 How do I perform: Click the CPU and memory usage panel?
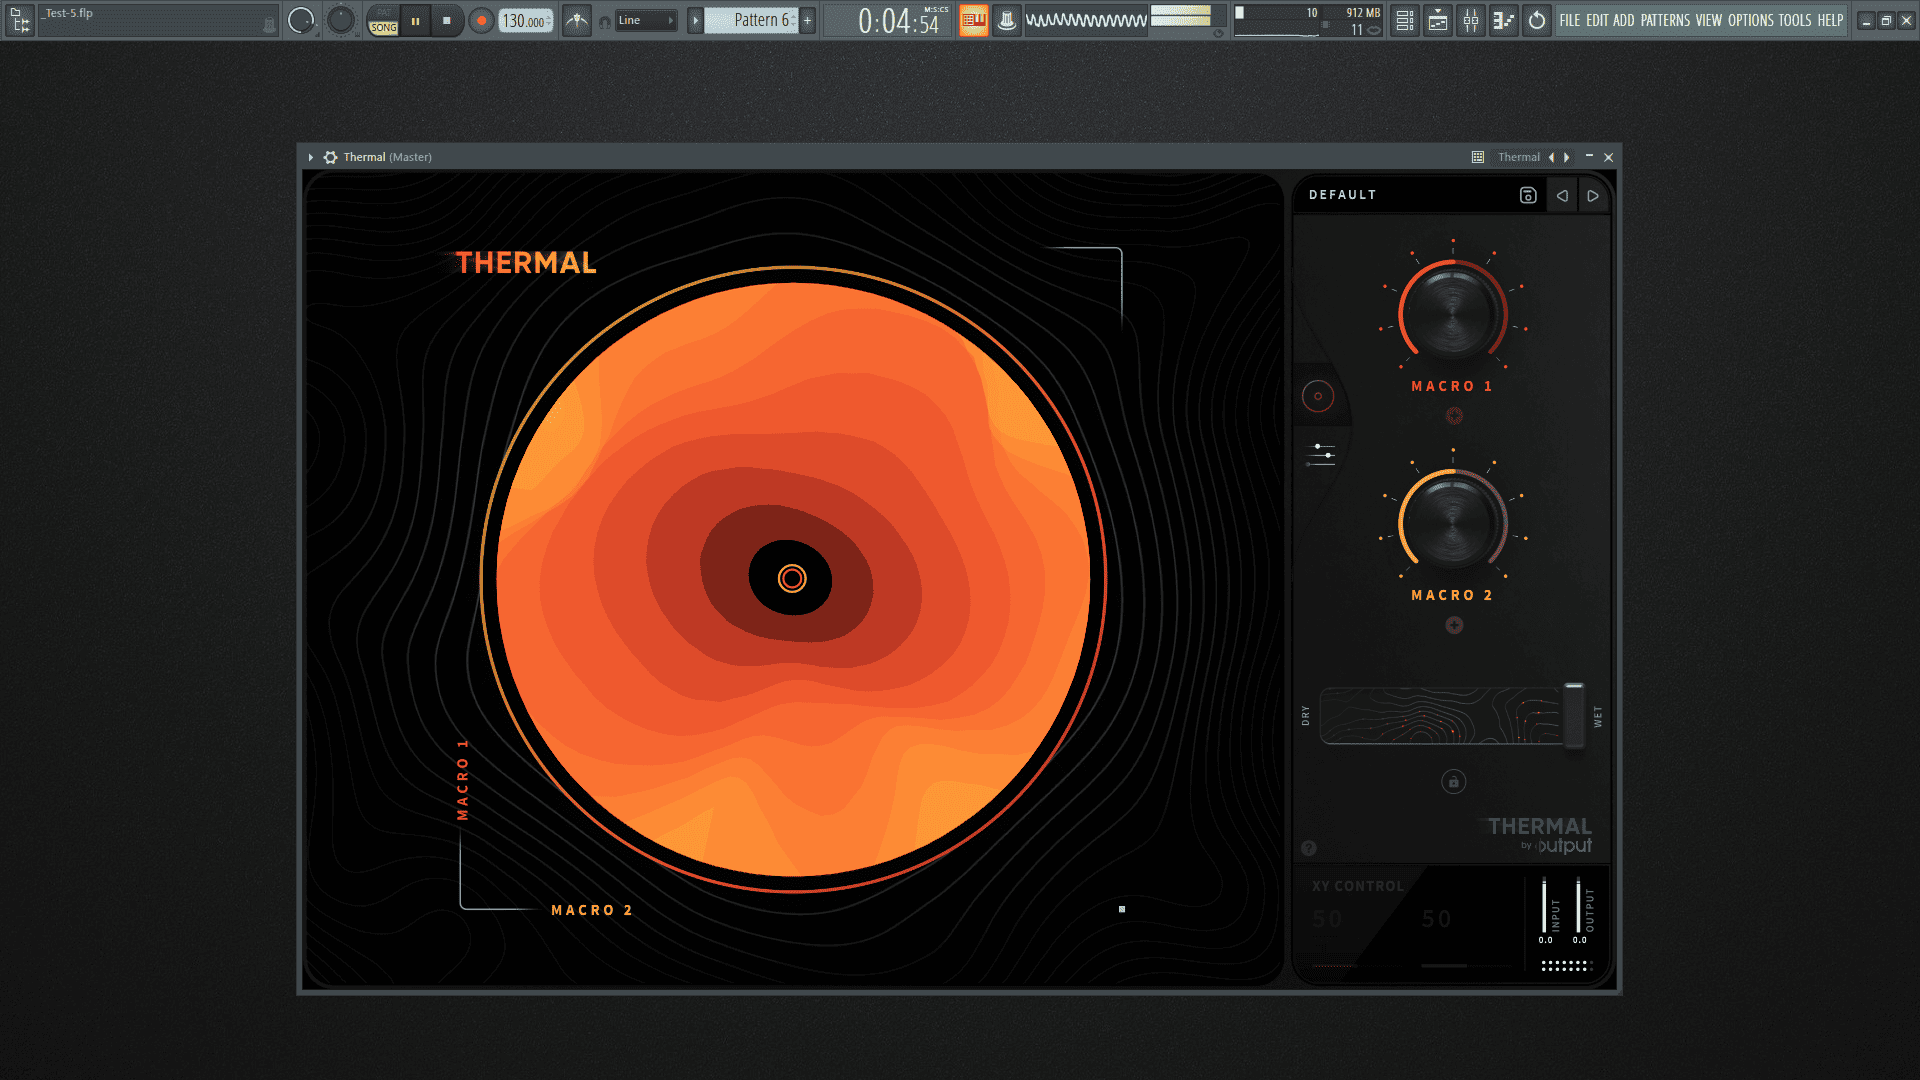click(x=1309, y=20)
